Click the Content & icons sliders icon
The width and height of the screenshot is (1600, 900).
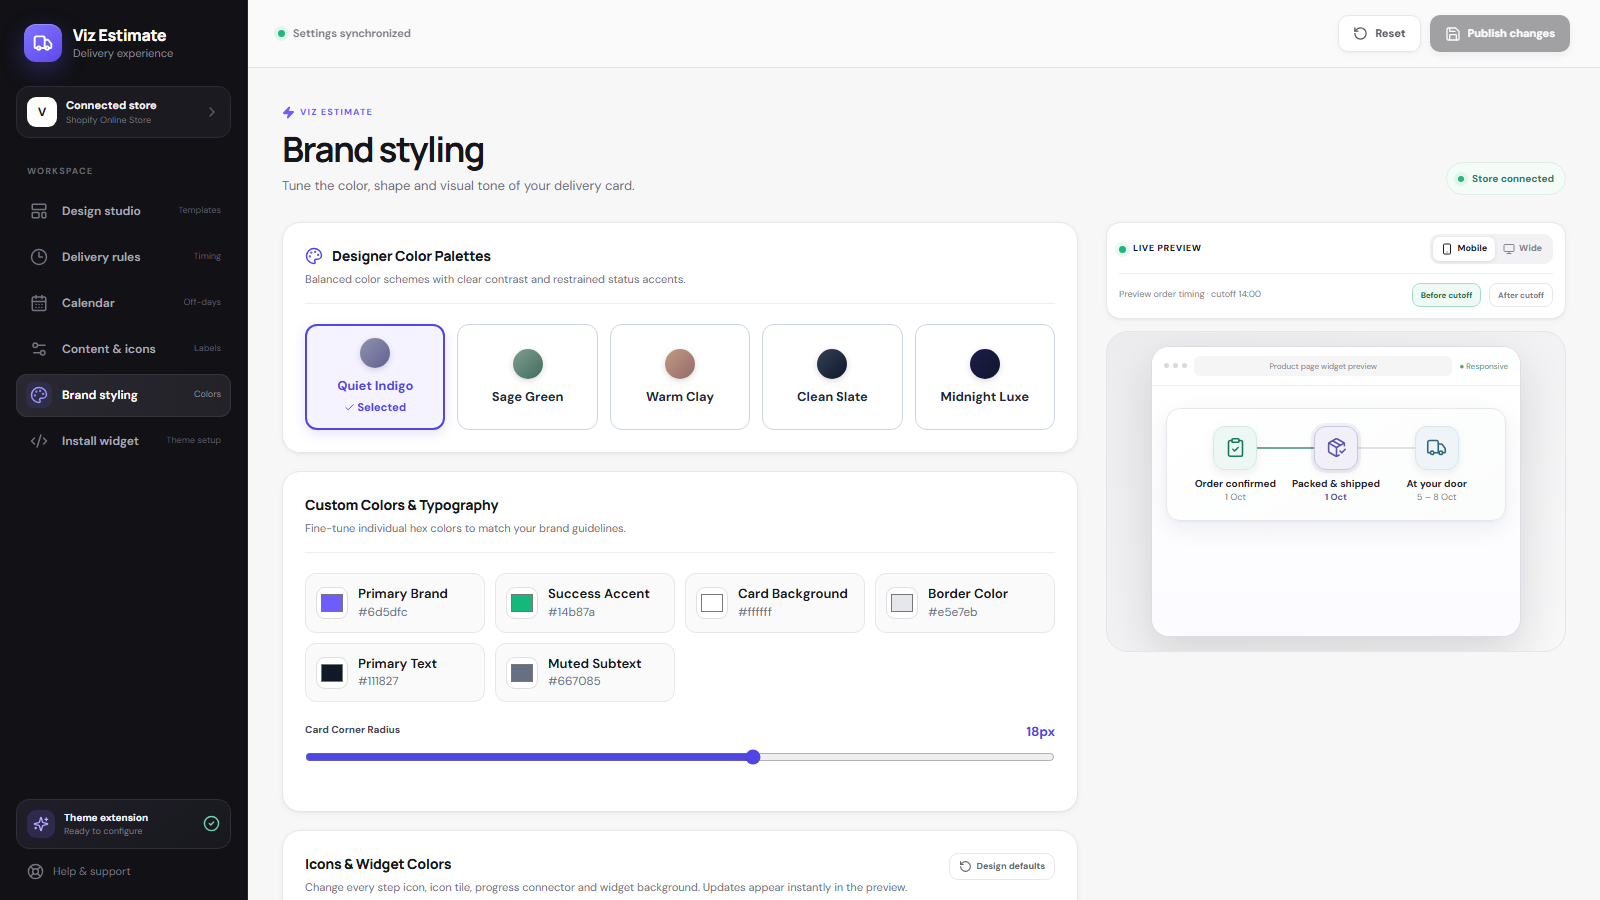[39, 349]
